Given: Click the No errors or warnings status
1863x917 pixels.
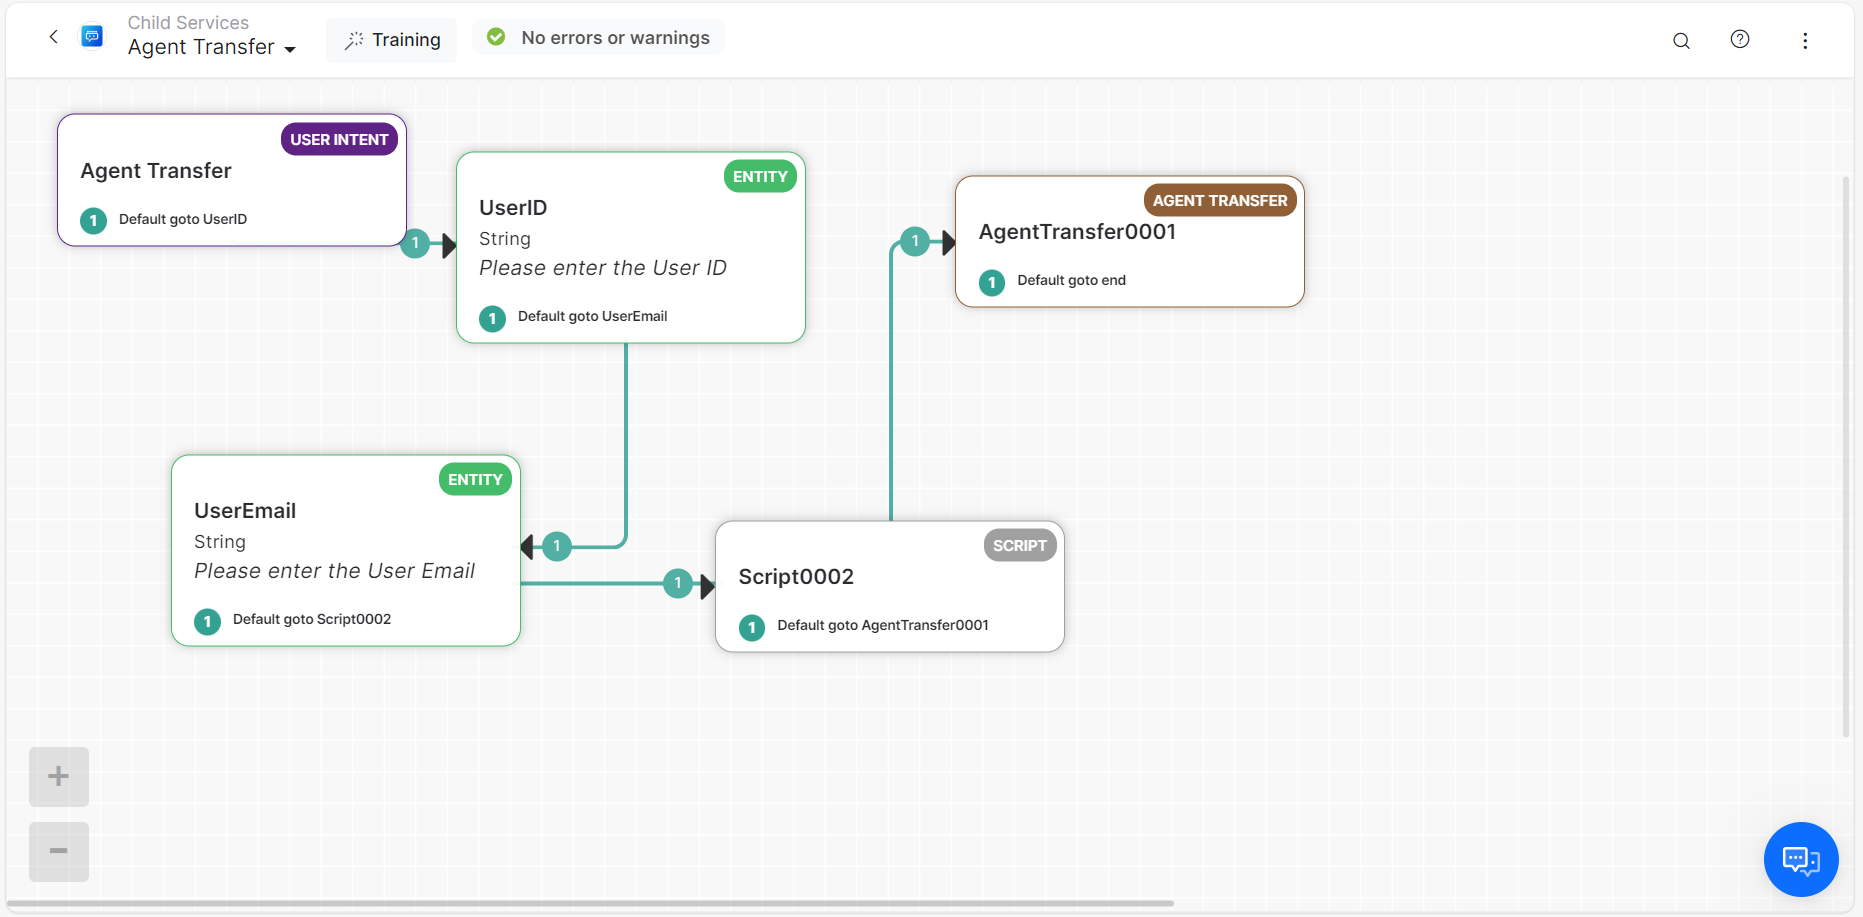Looking at the screenshot, I should 599,38.
